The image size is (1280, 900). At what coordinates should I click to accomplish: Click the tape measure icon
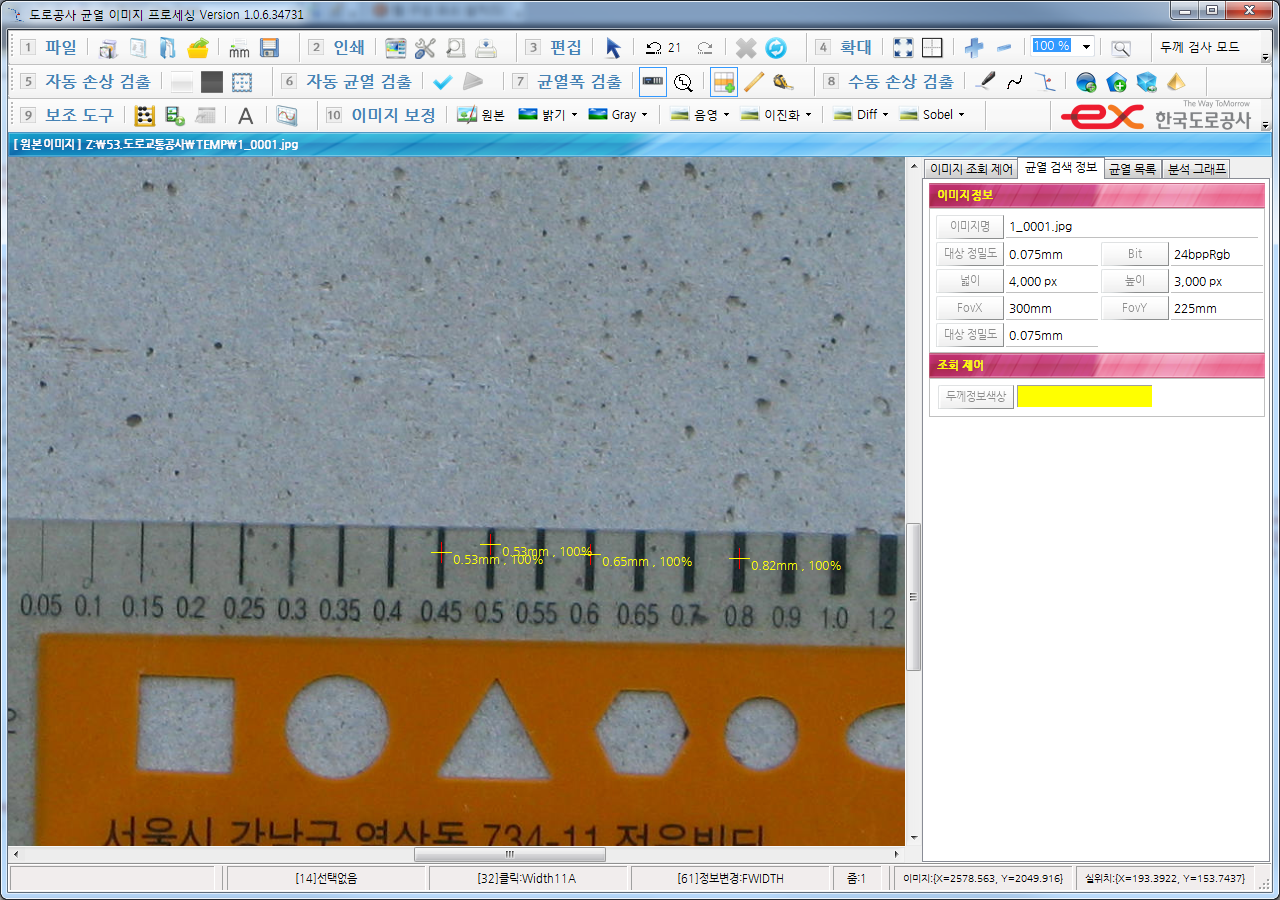pyautogui.click(x=784, y=82)
